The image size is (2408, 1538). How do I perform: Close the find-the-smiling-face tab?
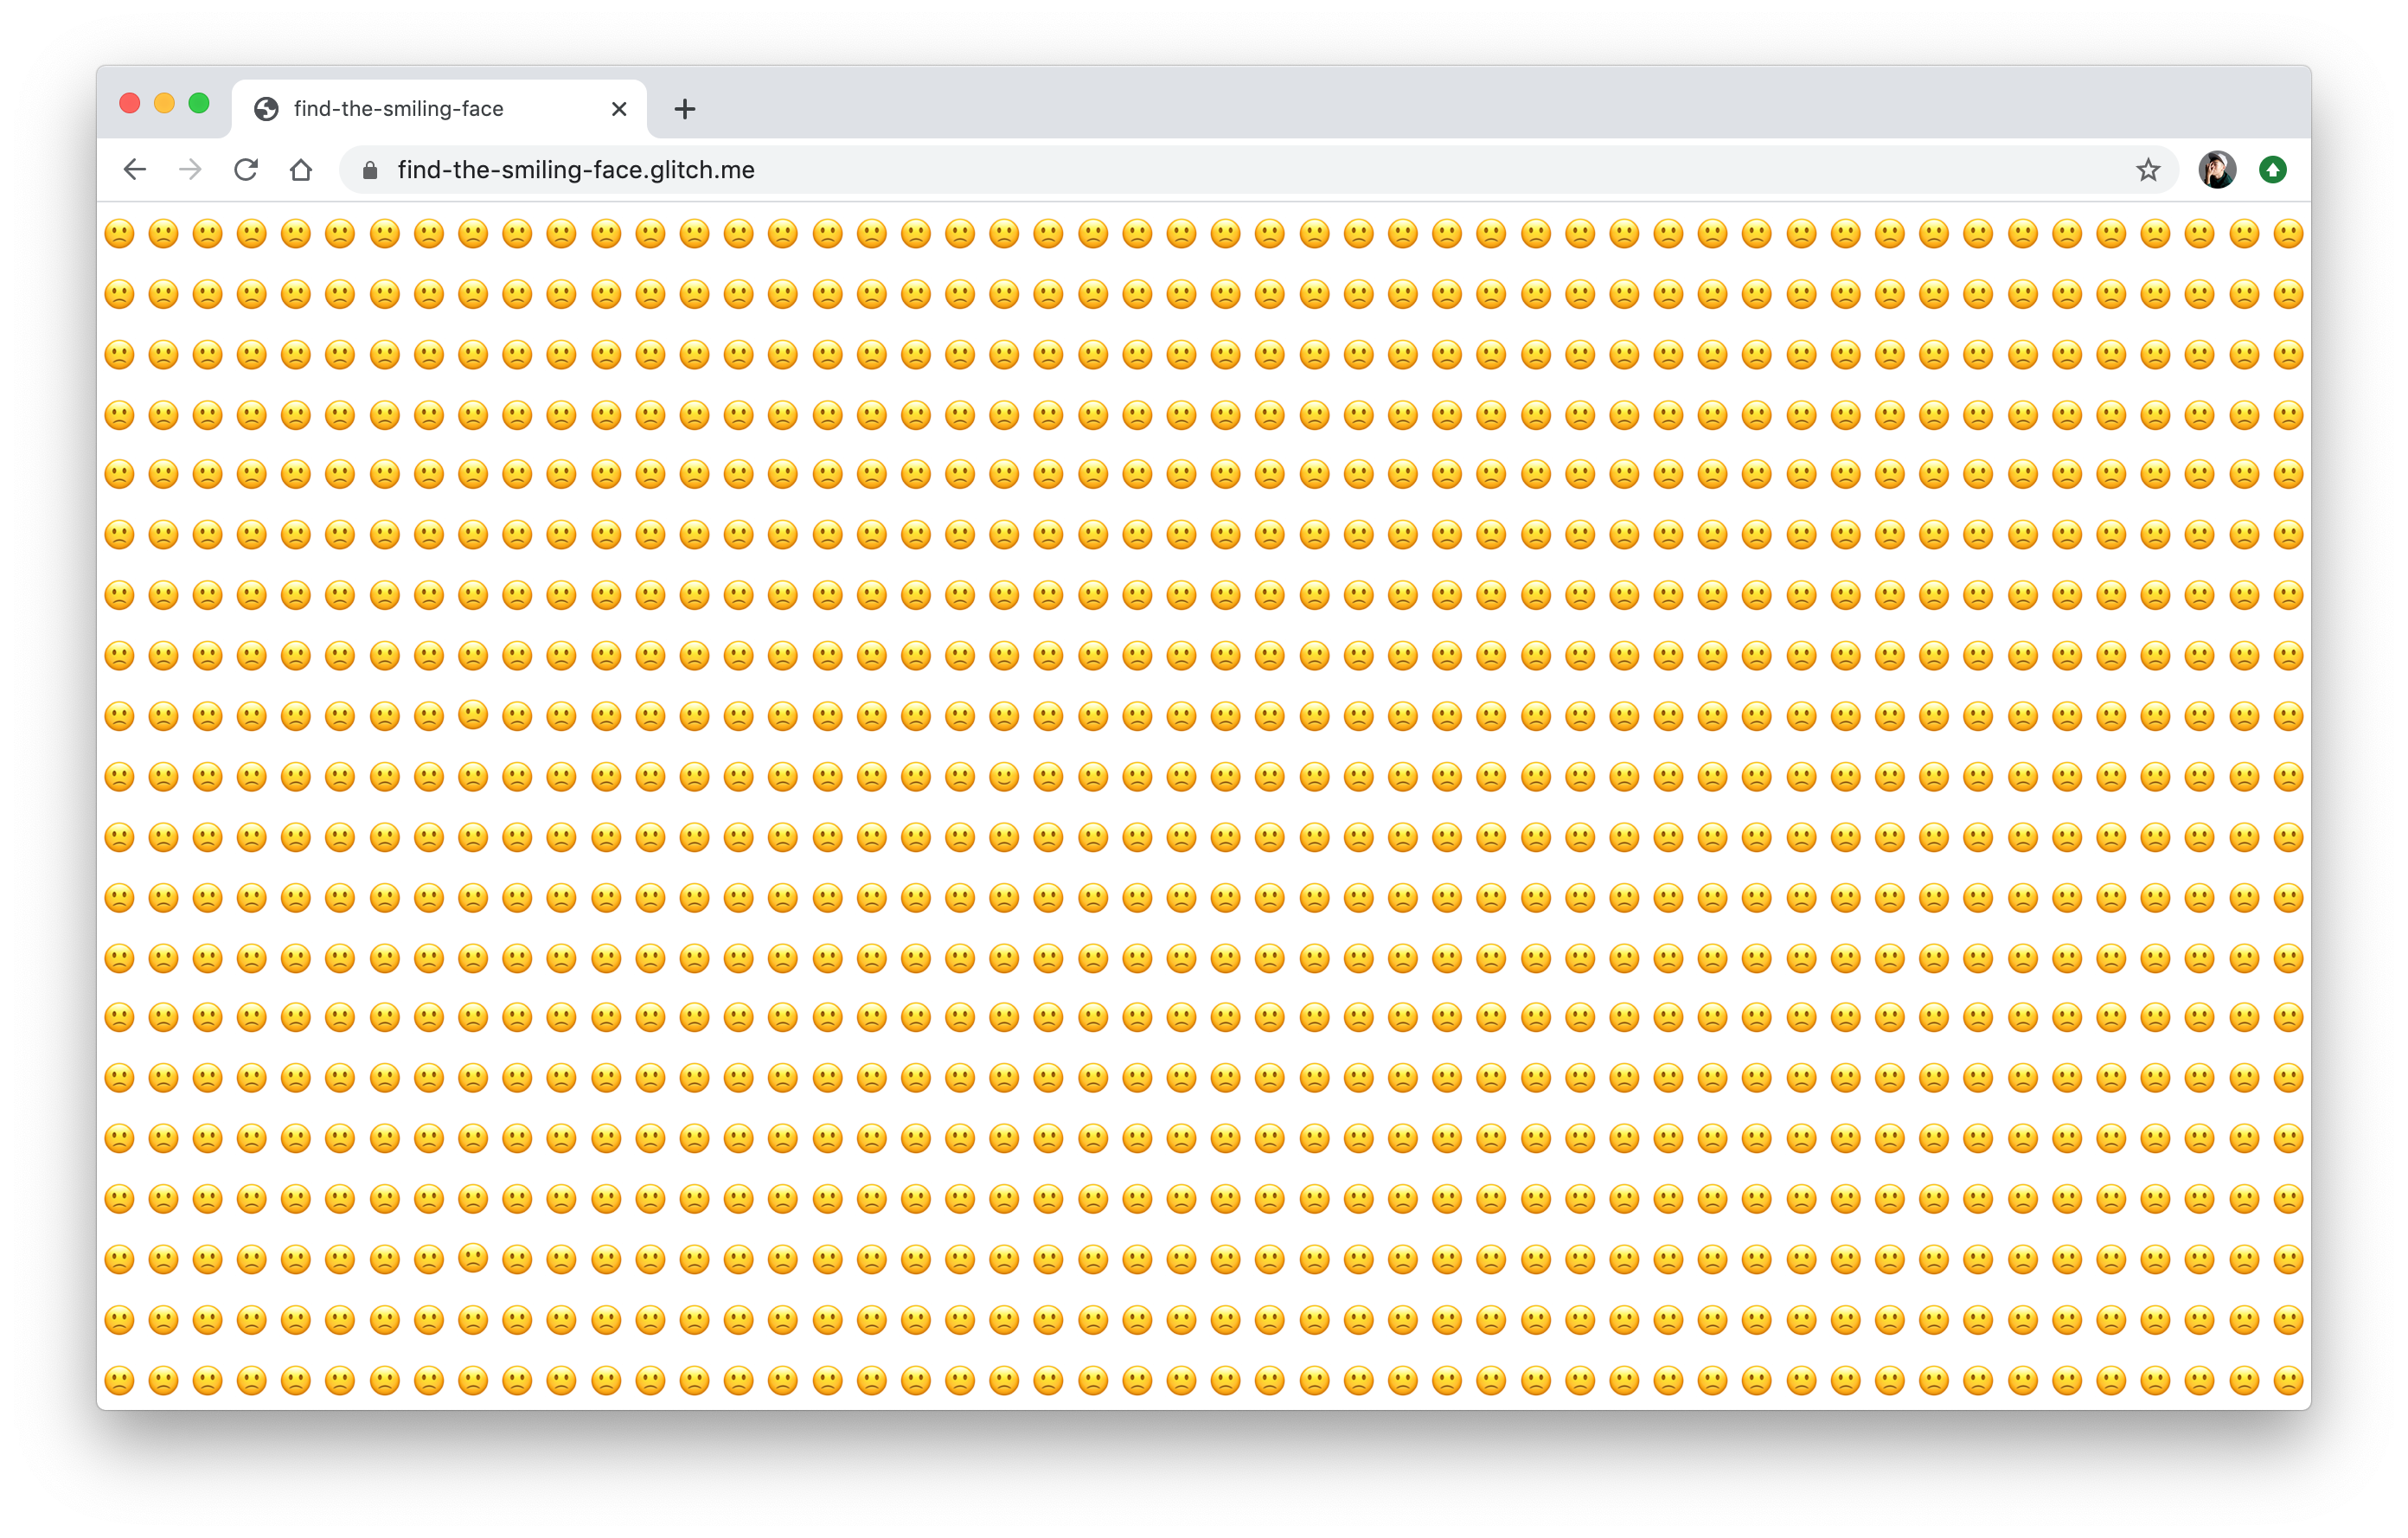coord(619,109)
